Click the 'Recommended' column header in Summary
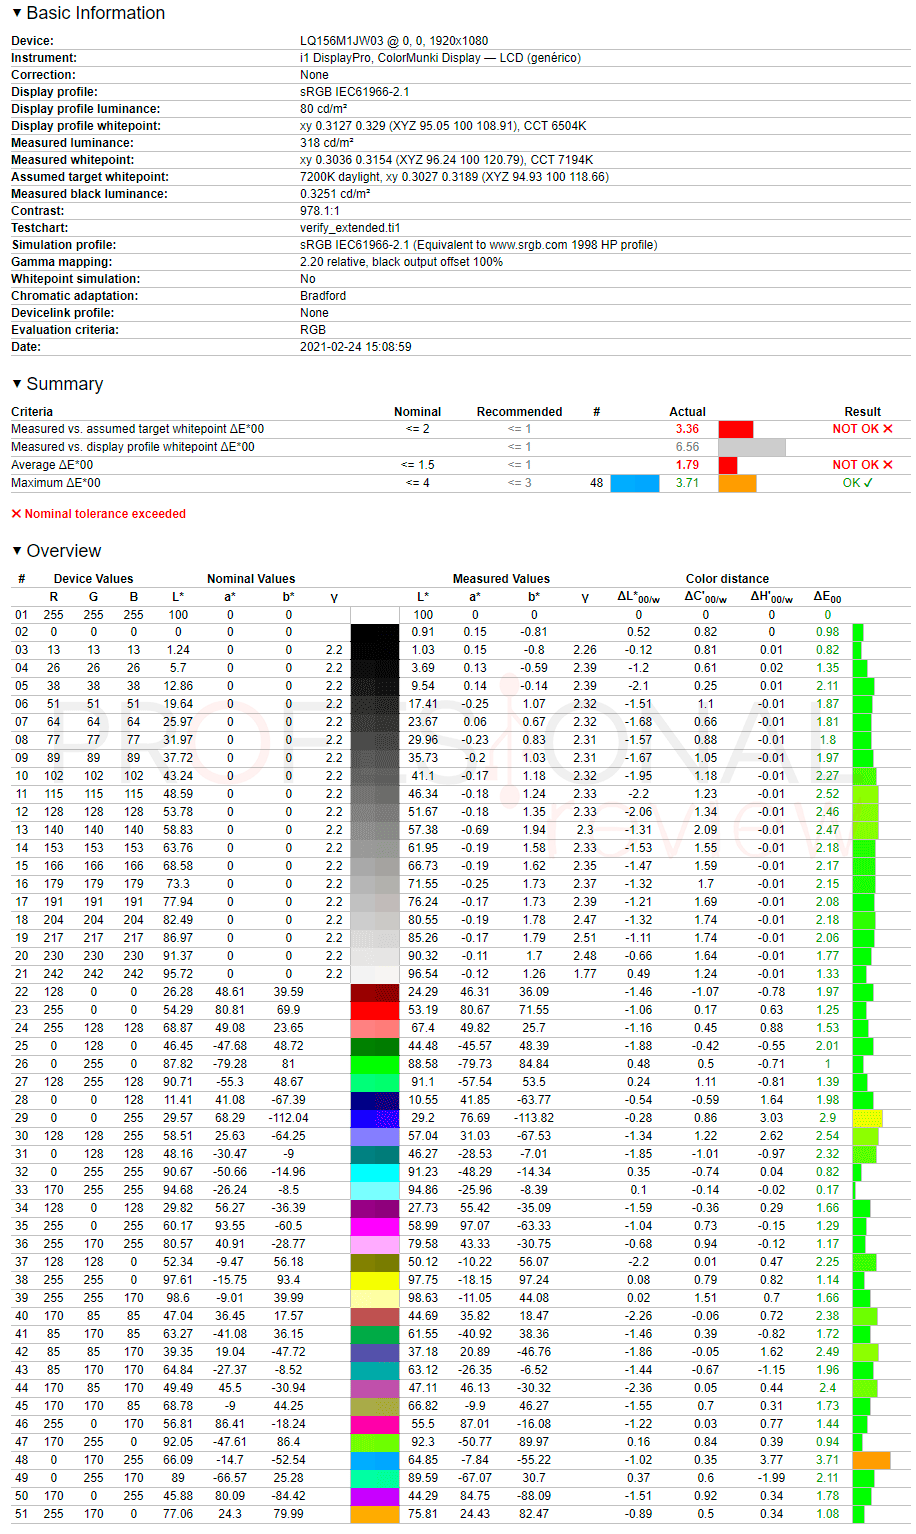Viewport: 916px width, 1534px height. click(519, 412)
